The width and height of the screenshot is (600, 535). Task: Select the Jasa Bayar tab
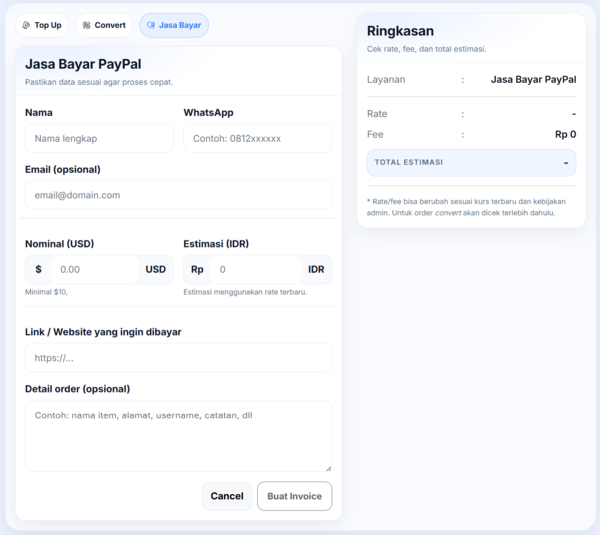click(174, 25)
